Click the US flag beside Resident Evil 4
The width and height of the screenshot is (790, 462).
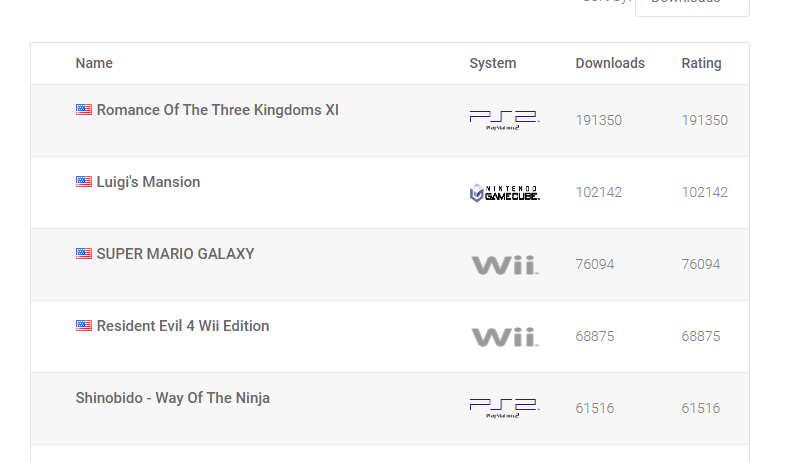click(x=84, y=326)
